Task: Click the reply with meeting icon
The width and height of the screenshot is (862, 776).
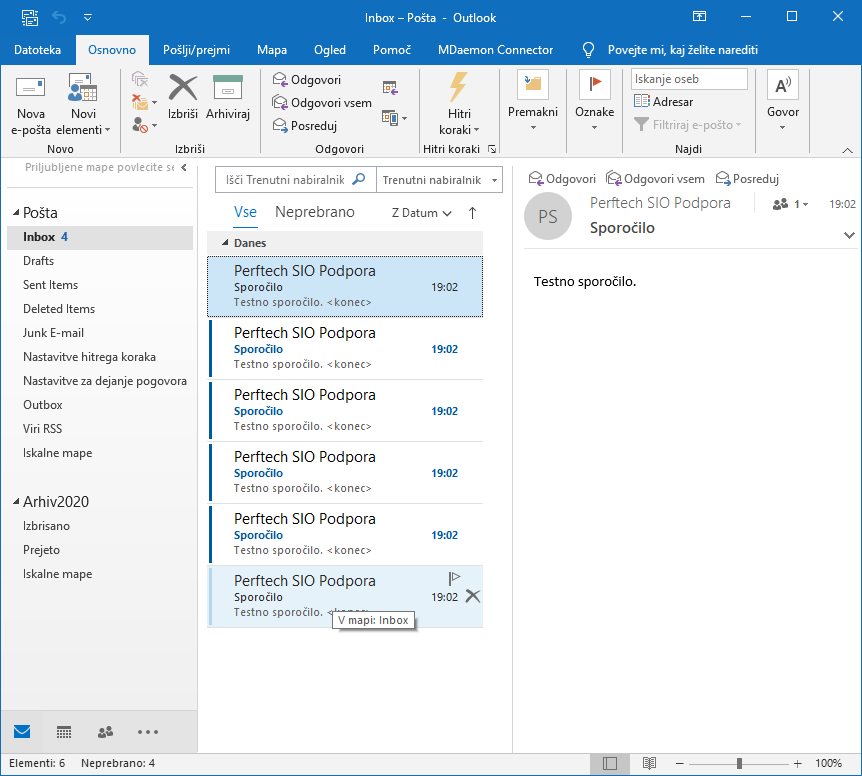Action: coord(390,87)
